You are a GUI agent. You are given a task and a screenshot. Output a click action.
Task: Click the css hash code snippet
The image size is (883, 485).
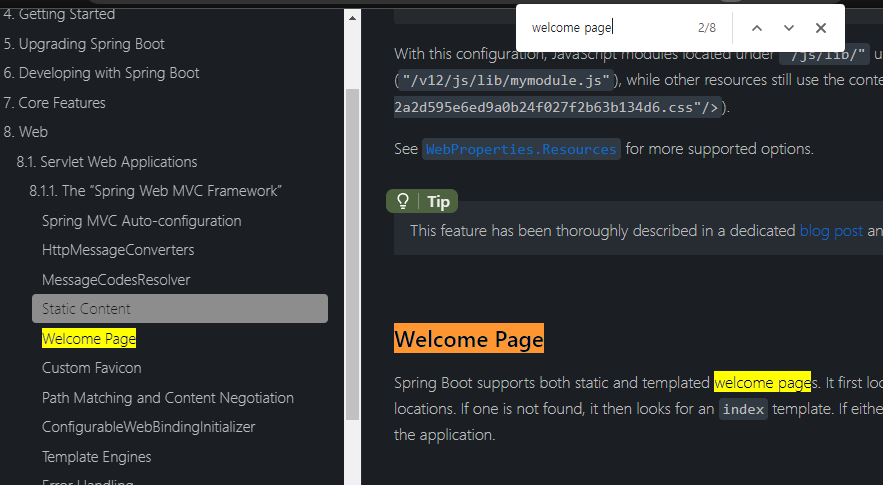tap(558, 107)
